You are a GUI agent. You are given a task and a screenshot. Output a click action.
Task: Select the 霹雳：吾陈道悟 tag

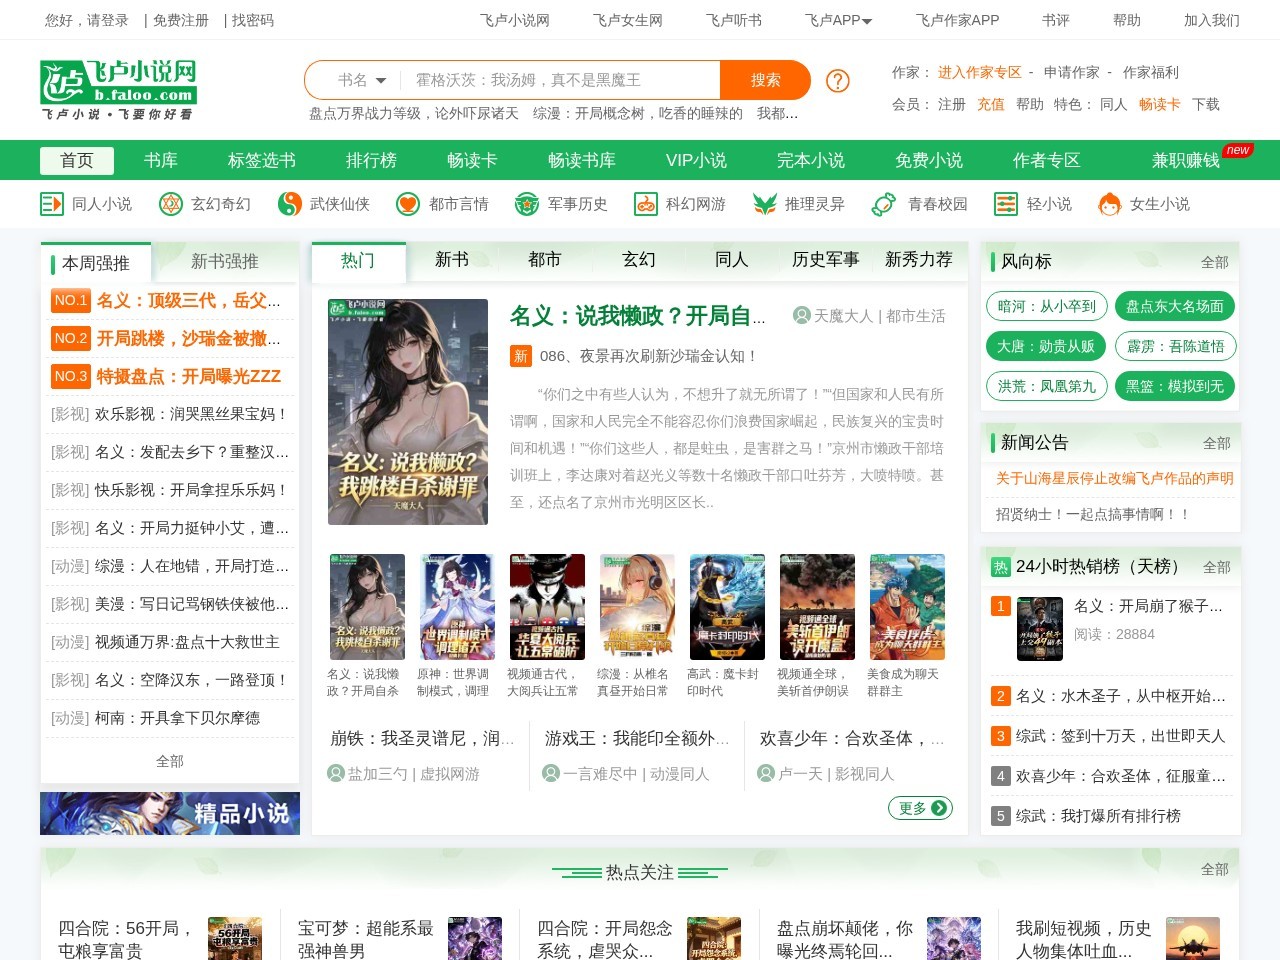(x=1175, y=346)
